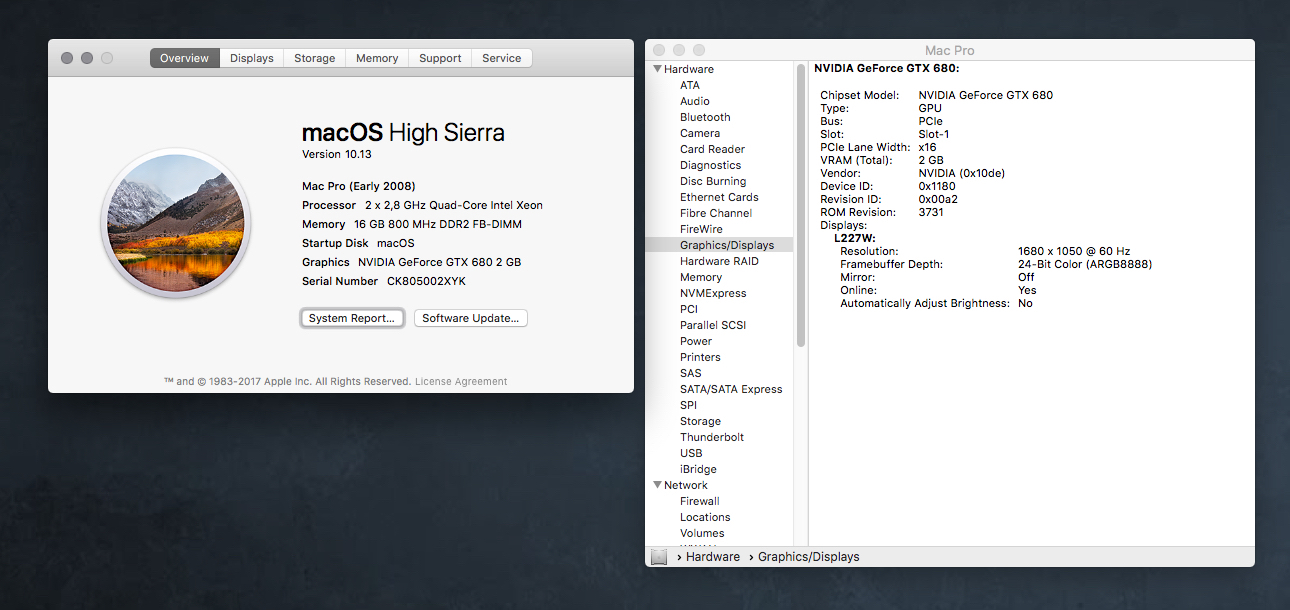This screenshot has height=610, width=1290.
Task: Select FireWire in the sidebar
Action: (701, 229)
